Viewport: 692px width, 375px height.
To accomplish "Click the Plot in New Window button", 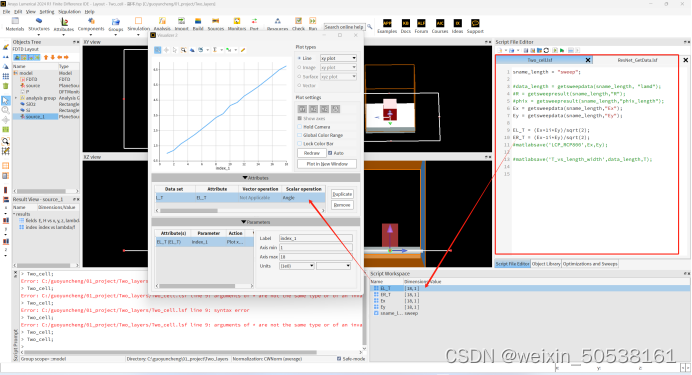I will click(x=327, y=164).
